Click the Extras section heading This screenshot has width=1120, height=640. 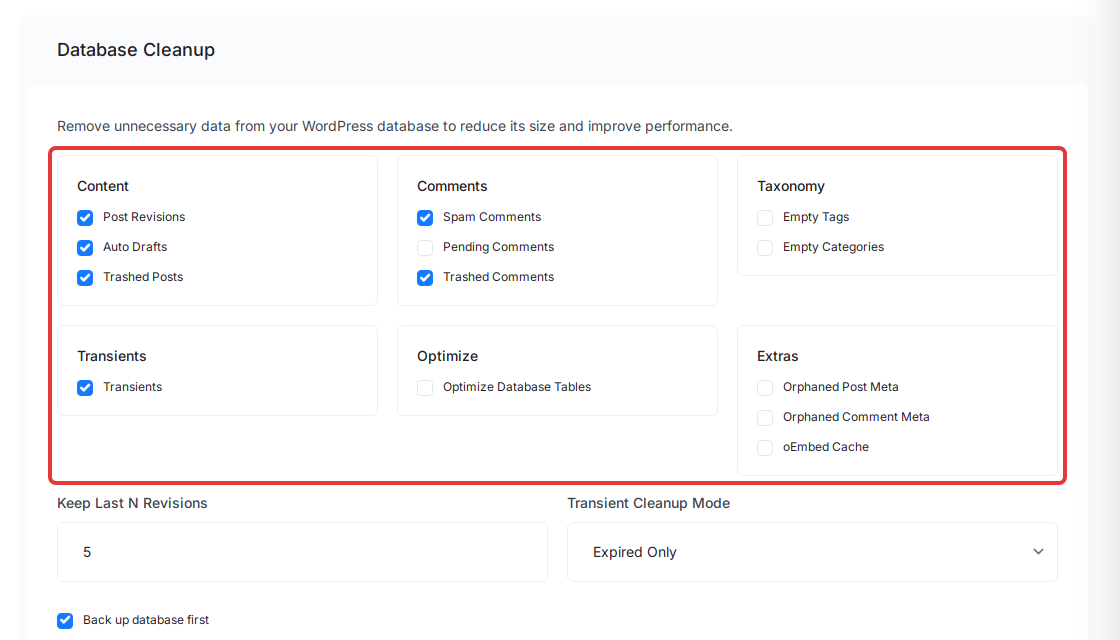(777, 356)
